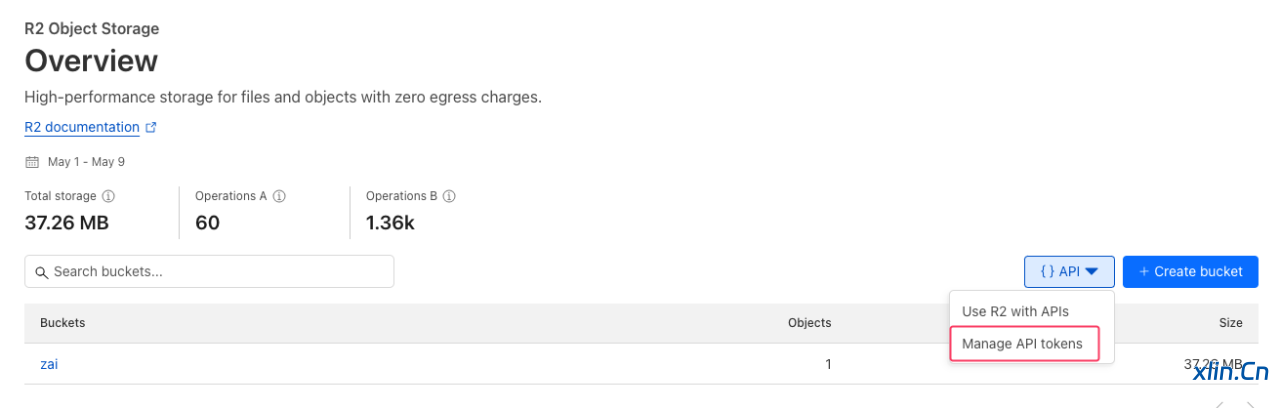Show the Operations A info tooltip icon

[x=279, y=196]
